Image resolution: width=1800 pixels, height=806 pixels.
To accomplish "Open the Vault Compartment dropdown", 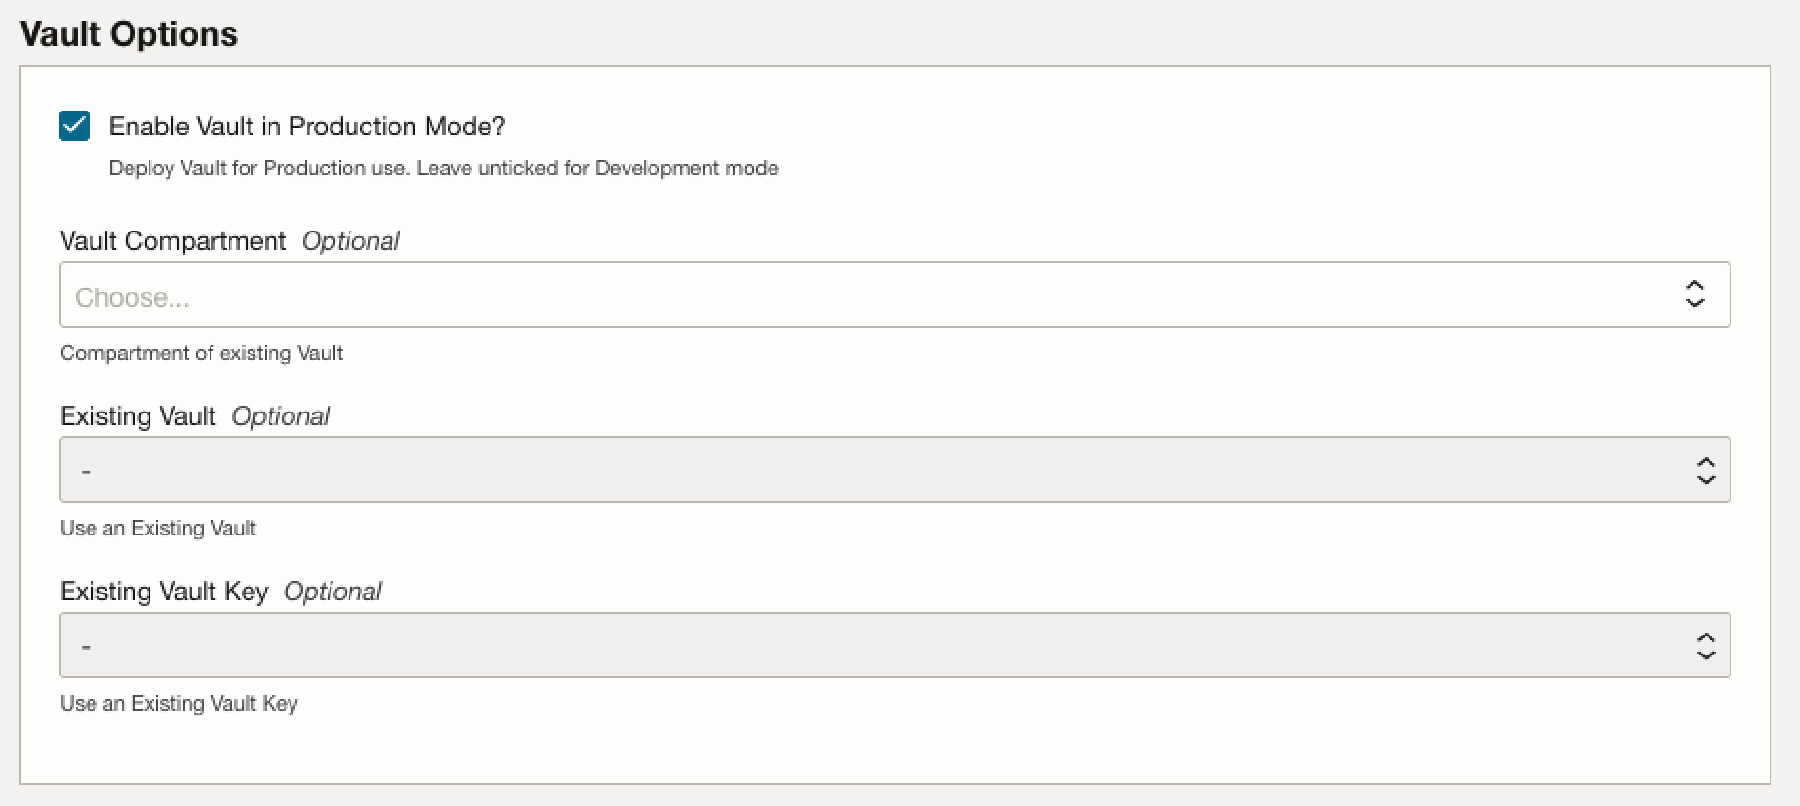I will tap(895, 295).
